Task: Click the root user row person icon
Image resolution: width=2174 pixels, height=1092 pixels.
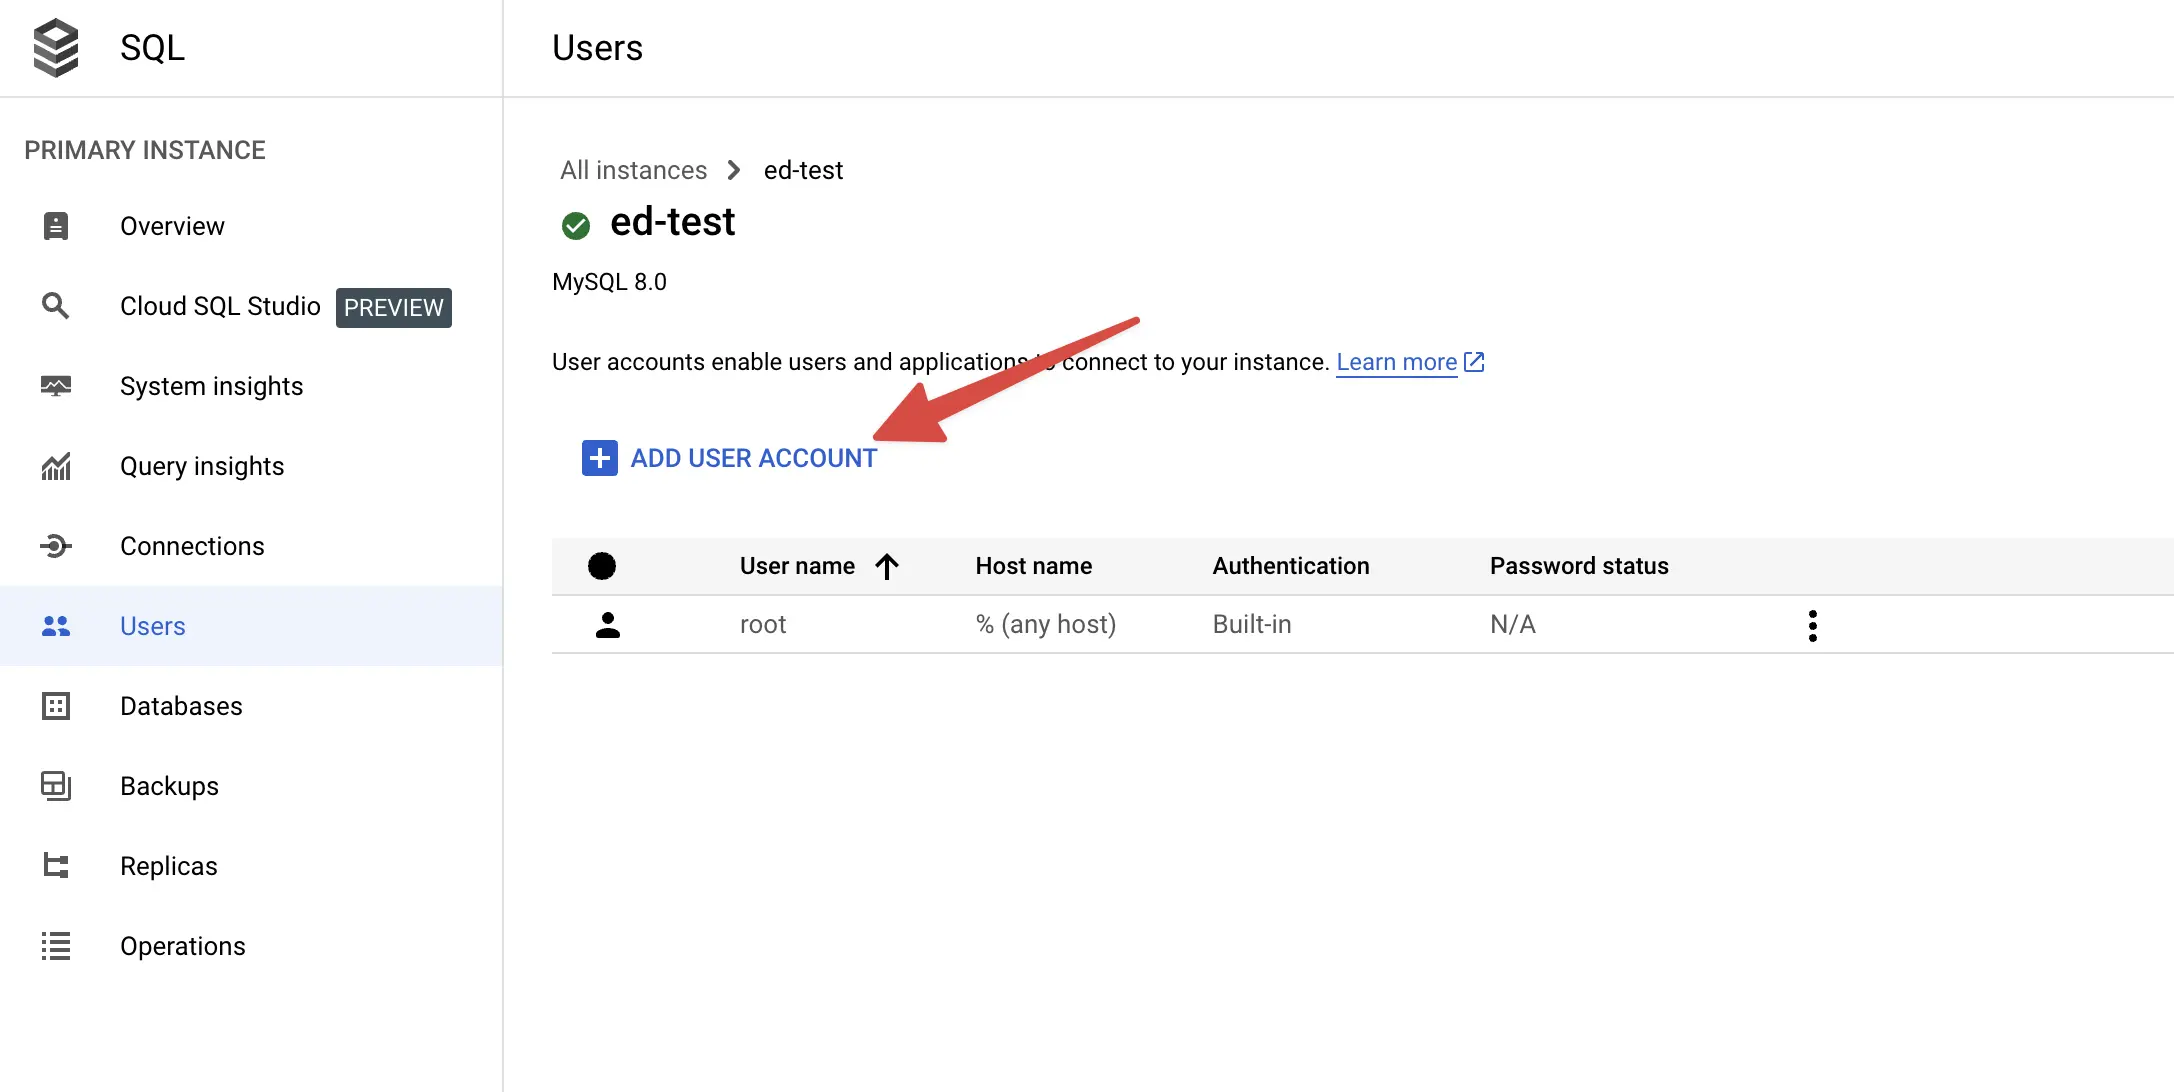Action: tap(608, 625)
